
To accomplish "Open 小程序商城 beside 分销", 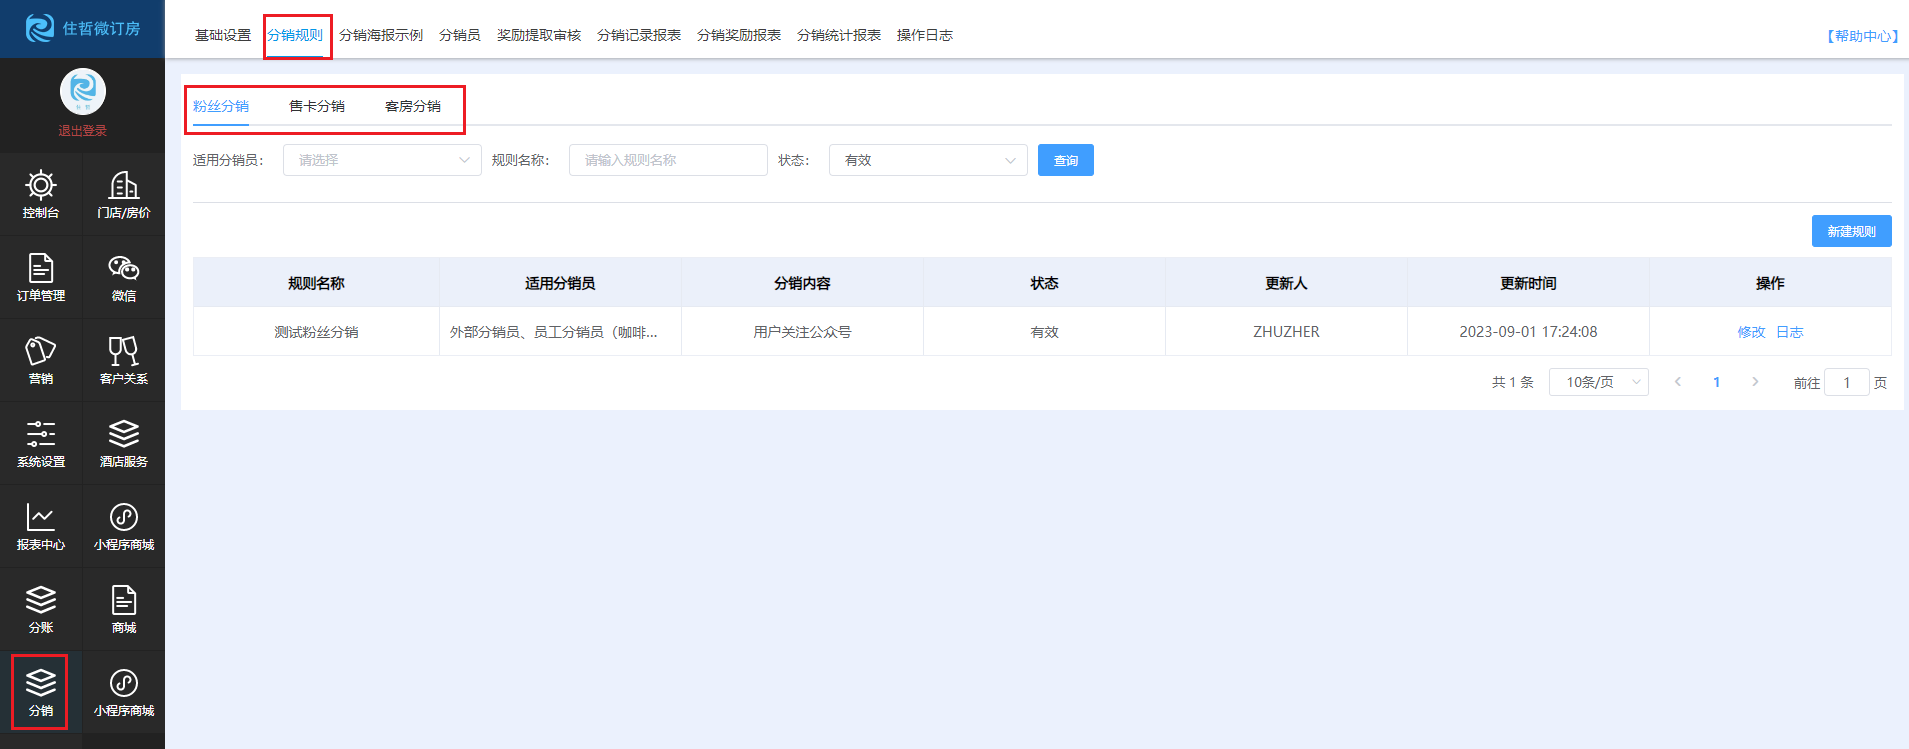I will pos(124,692).
